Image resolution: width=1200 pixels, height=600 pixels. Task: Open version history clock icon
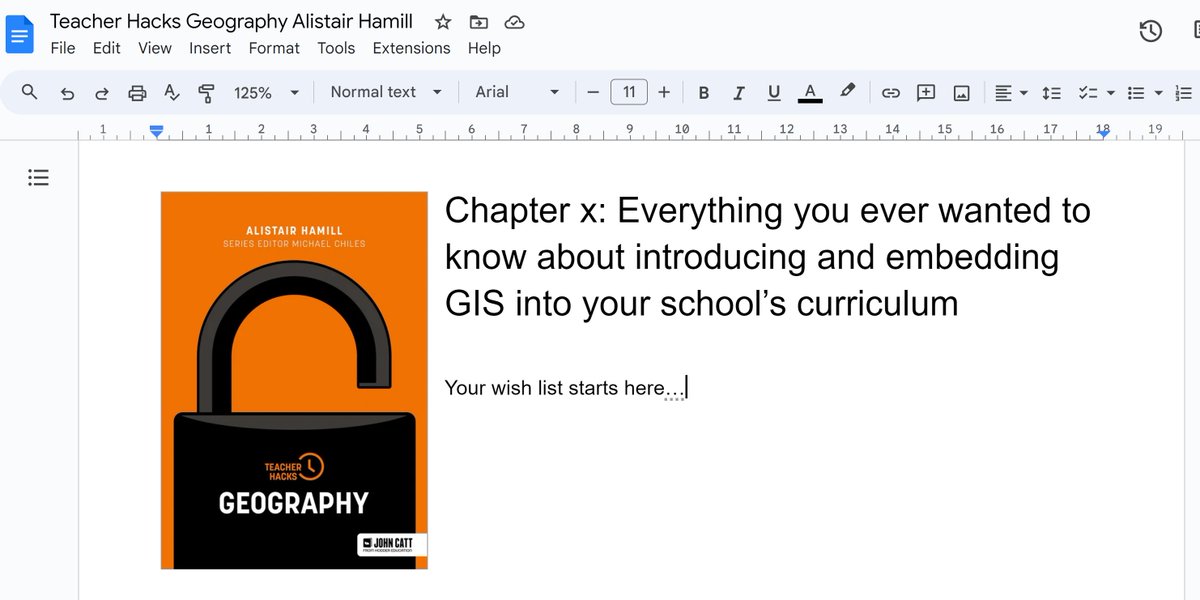pos(1149,31)
